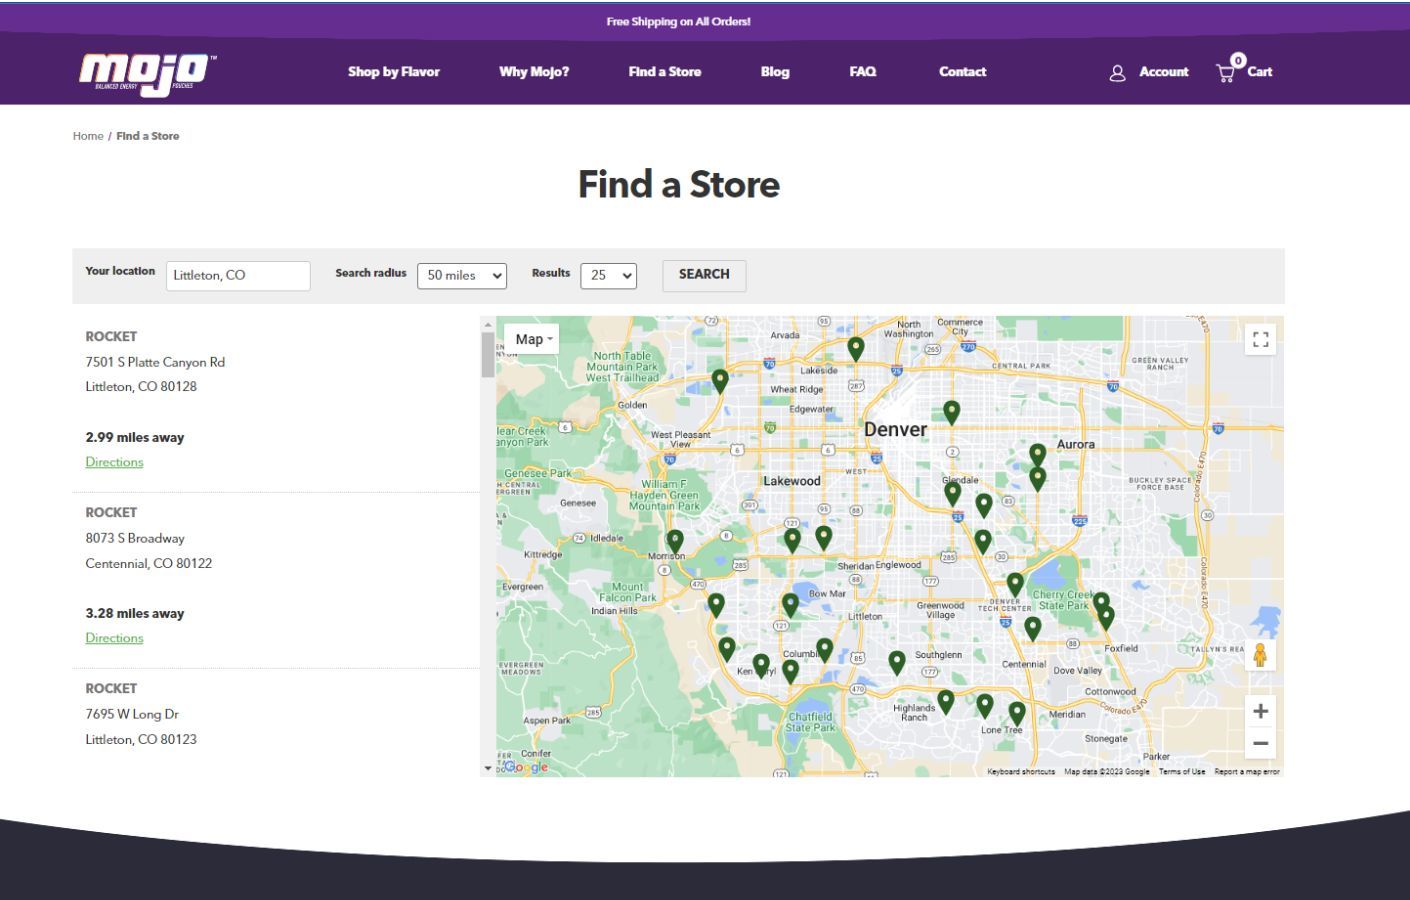Open the Cart link
This screenshot has height=900, width=1410.
pos(1260,72)
